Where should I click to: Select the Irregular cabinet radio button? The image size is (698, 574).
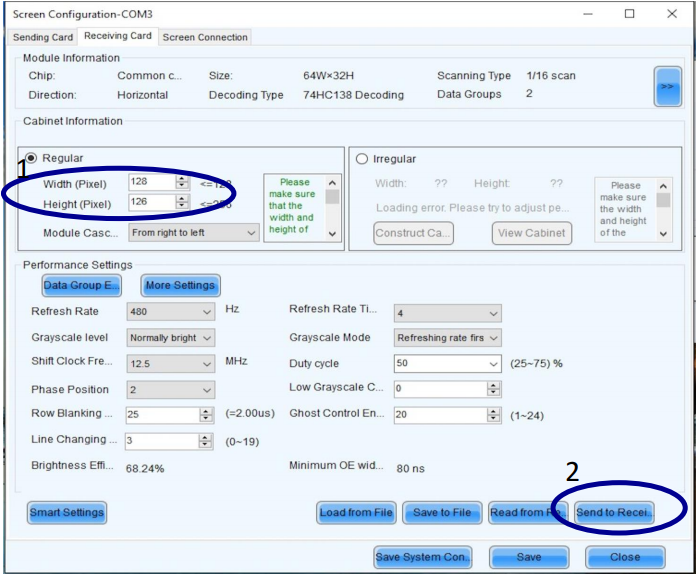pyautogui.click(x=361, y=159)
